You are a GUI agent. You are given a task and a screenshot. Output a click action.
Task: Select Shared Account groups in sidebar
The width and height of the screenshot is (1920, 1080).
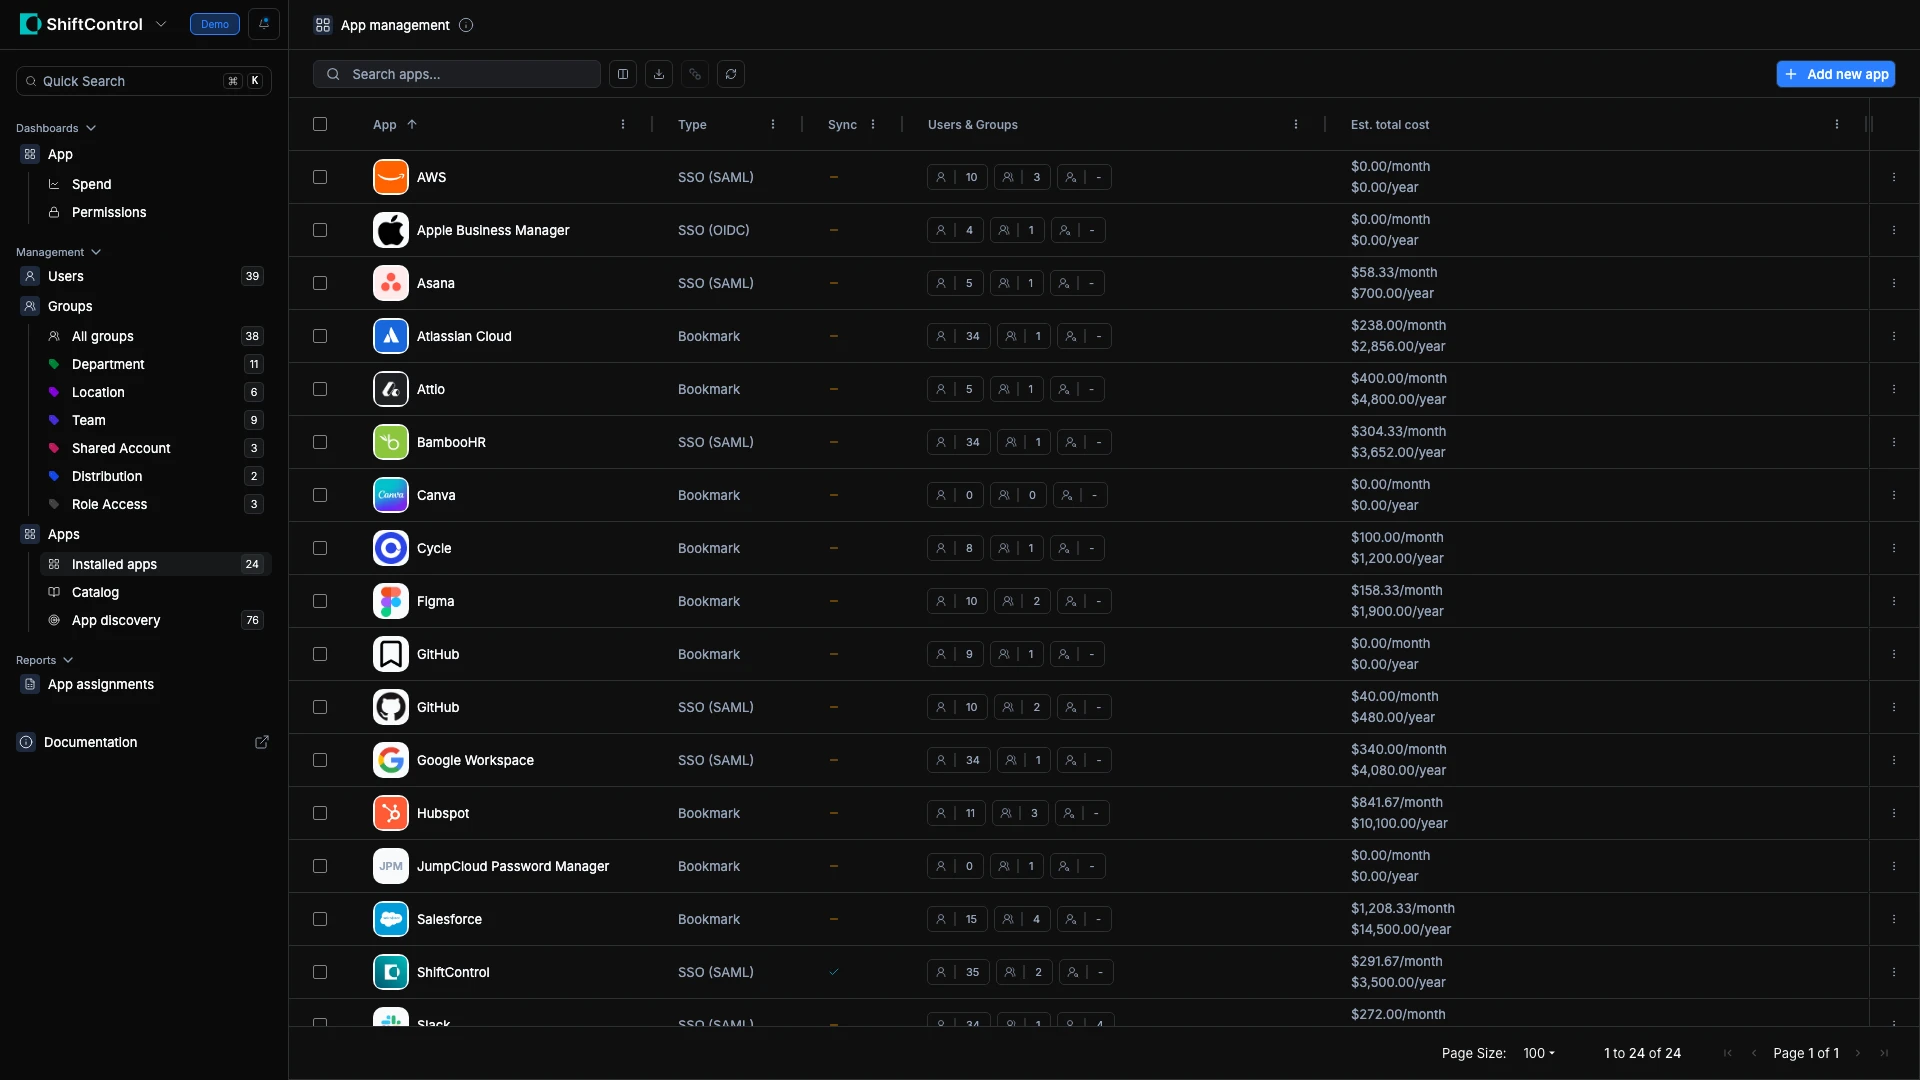point(156,448)
